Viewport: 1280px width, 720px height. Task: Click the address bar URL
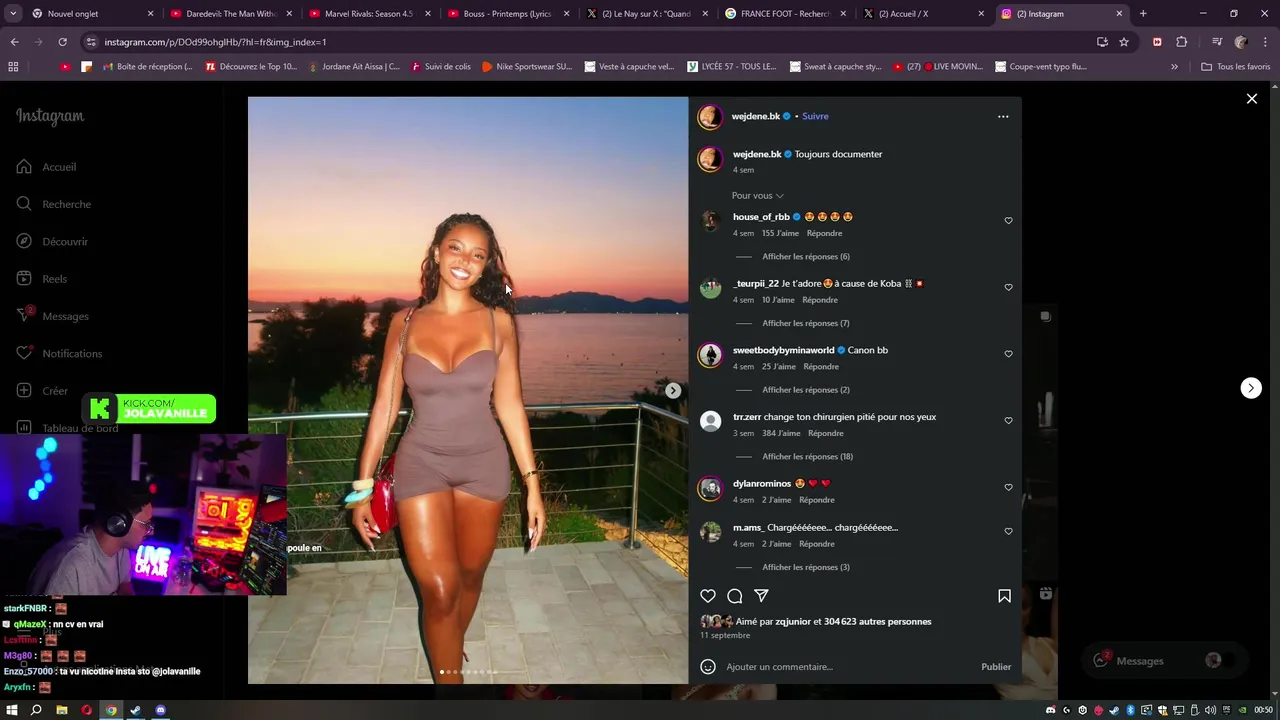pyautogui.click(x=215, y=42)
